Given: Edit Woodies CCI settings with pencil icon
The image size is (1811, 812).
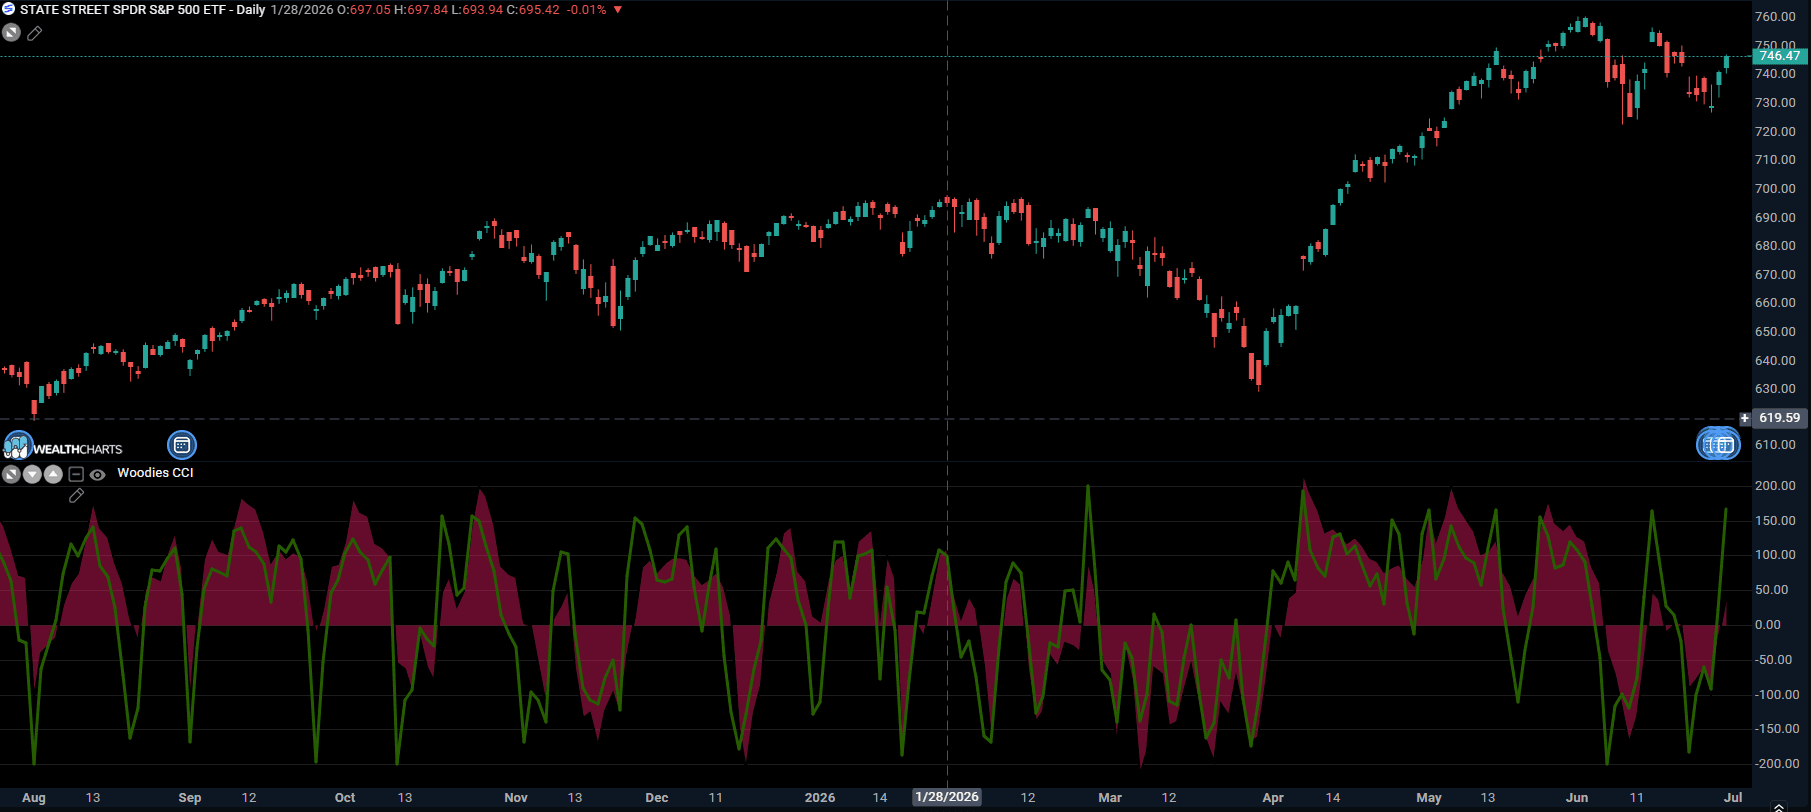Looking at the screenshot, I should pyautogui.click(x=76, y=496).
